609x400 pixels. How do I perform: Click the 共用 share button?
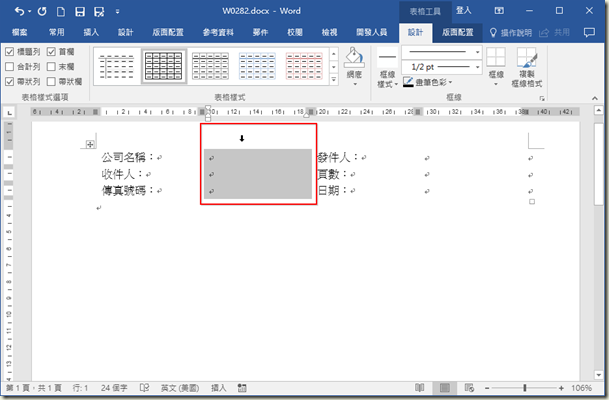[x=554, y=33]
